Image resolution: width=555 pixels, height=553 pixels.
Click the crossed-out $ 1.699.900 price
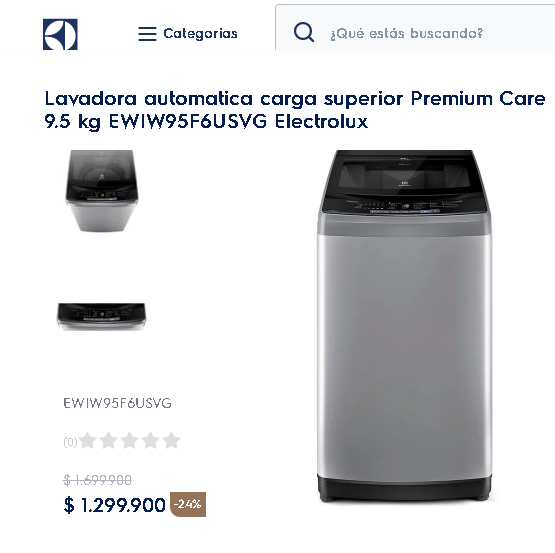point(97,480)
